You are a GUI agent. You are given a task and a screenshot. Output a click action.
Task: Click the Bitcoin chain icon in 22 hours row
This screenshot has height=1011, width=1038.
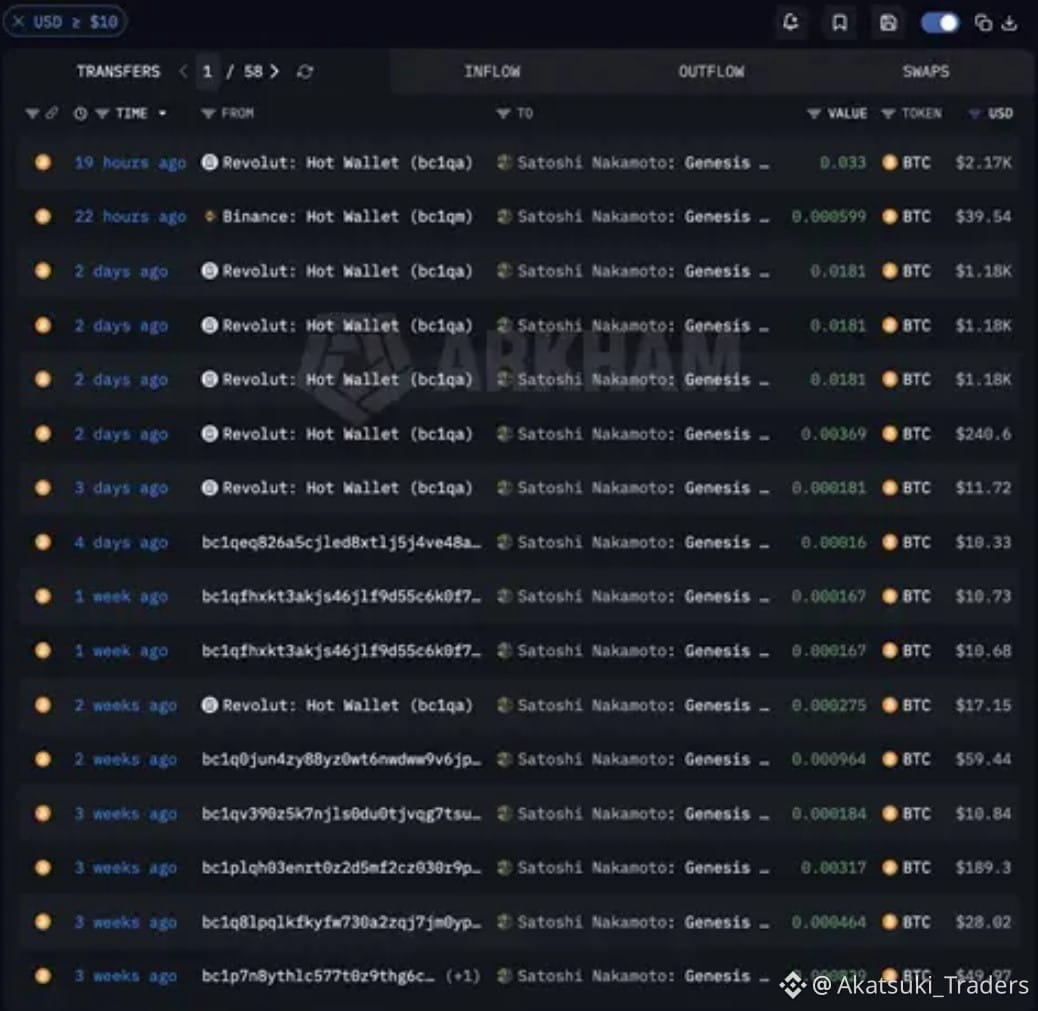pos(43,217)
